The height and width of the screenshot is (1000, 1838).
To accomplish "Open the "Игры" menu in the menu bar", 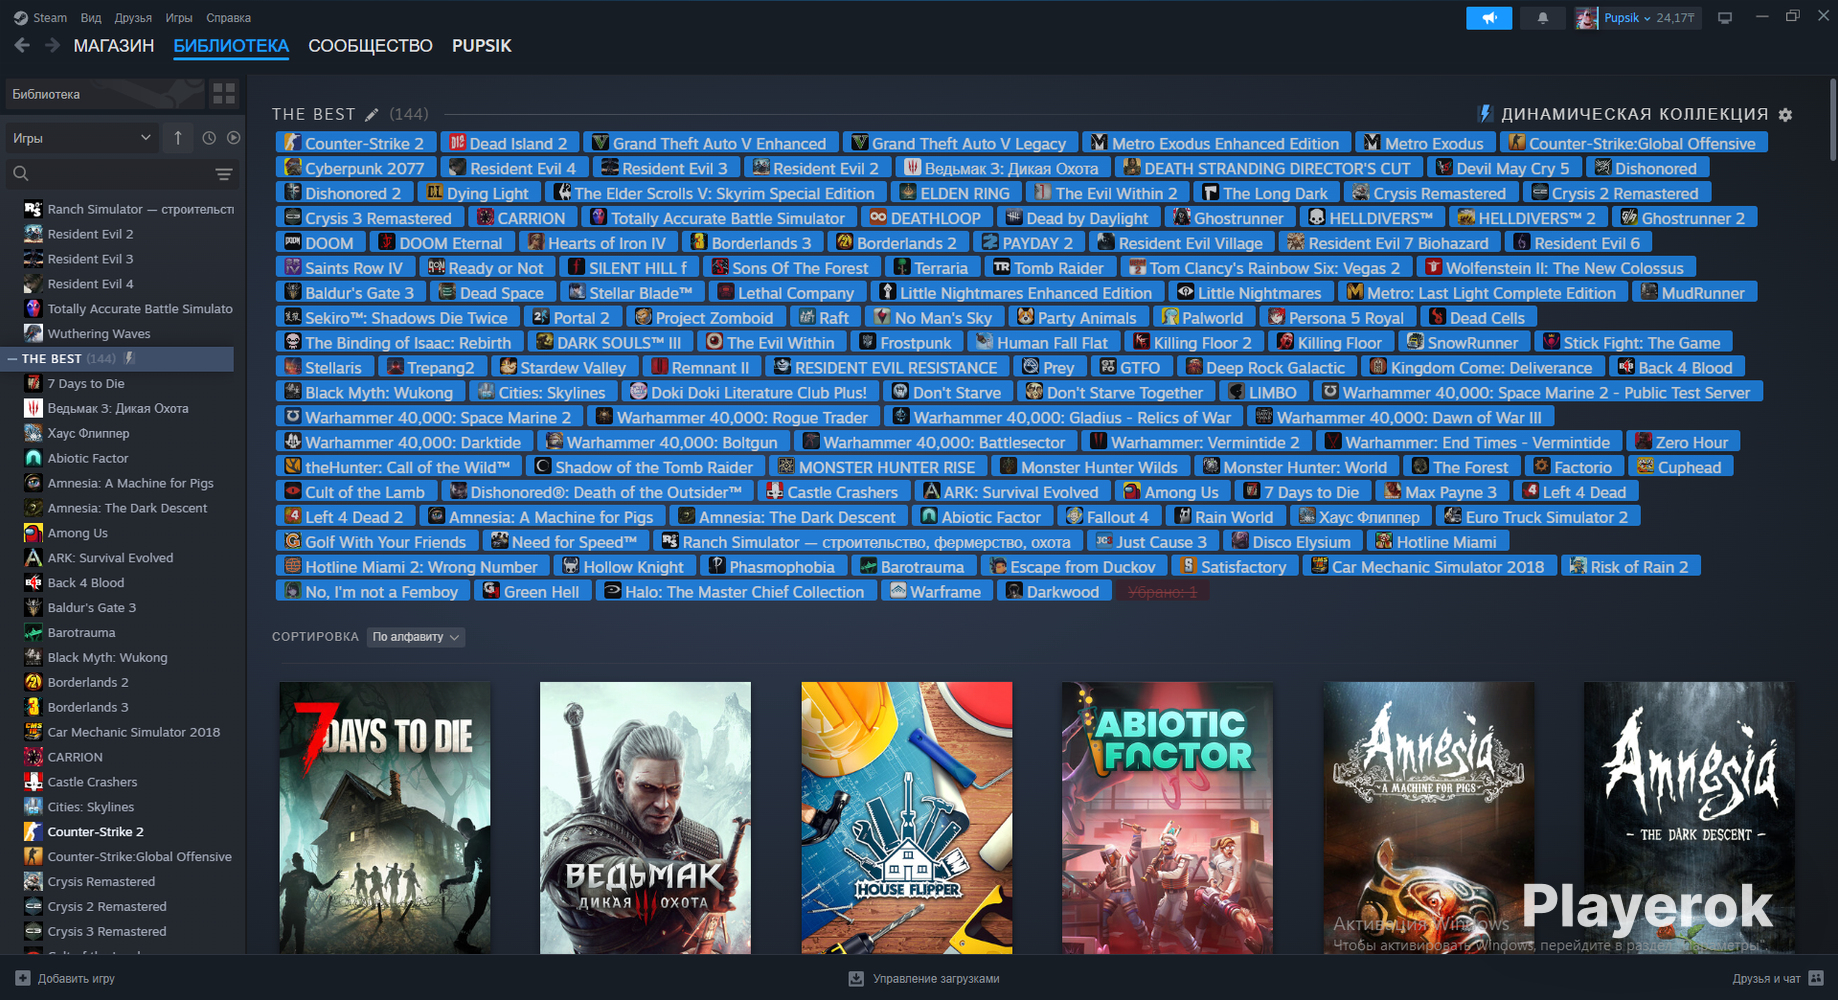I will [179, 18].
